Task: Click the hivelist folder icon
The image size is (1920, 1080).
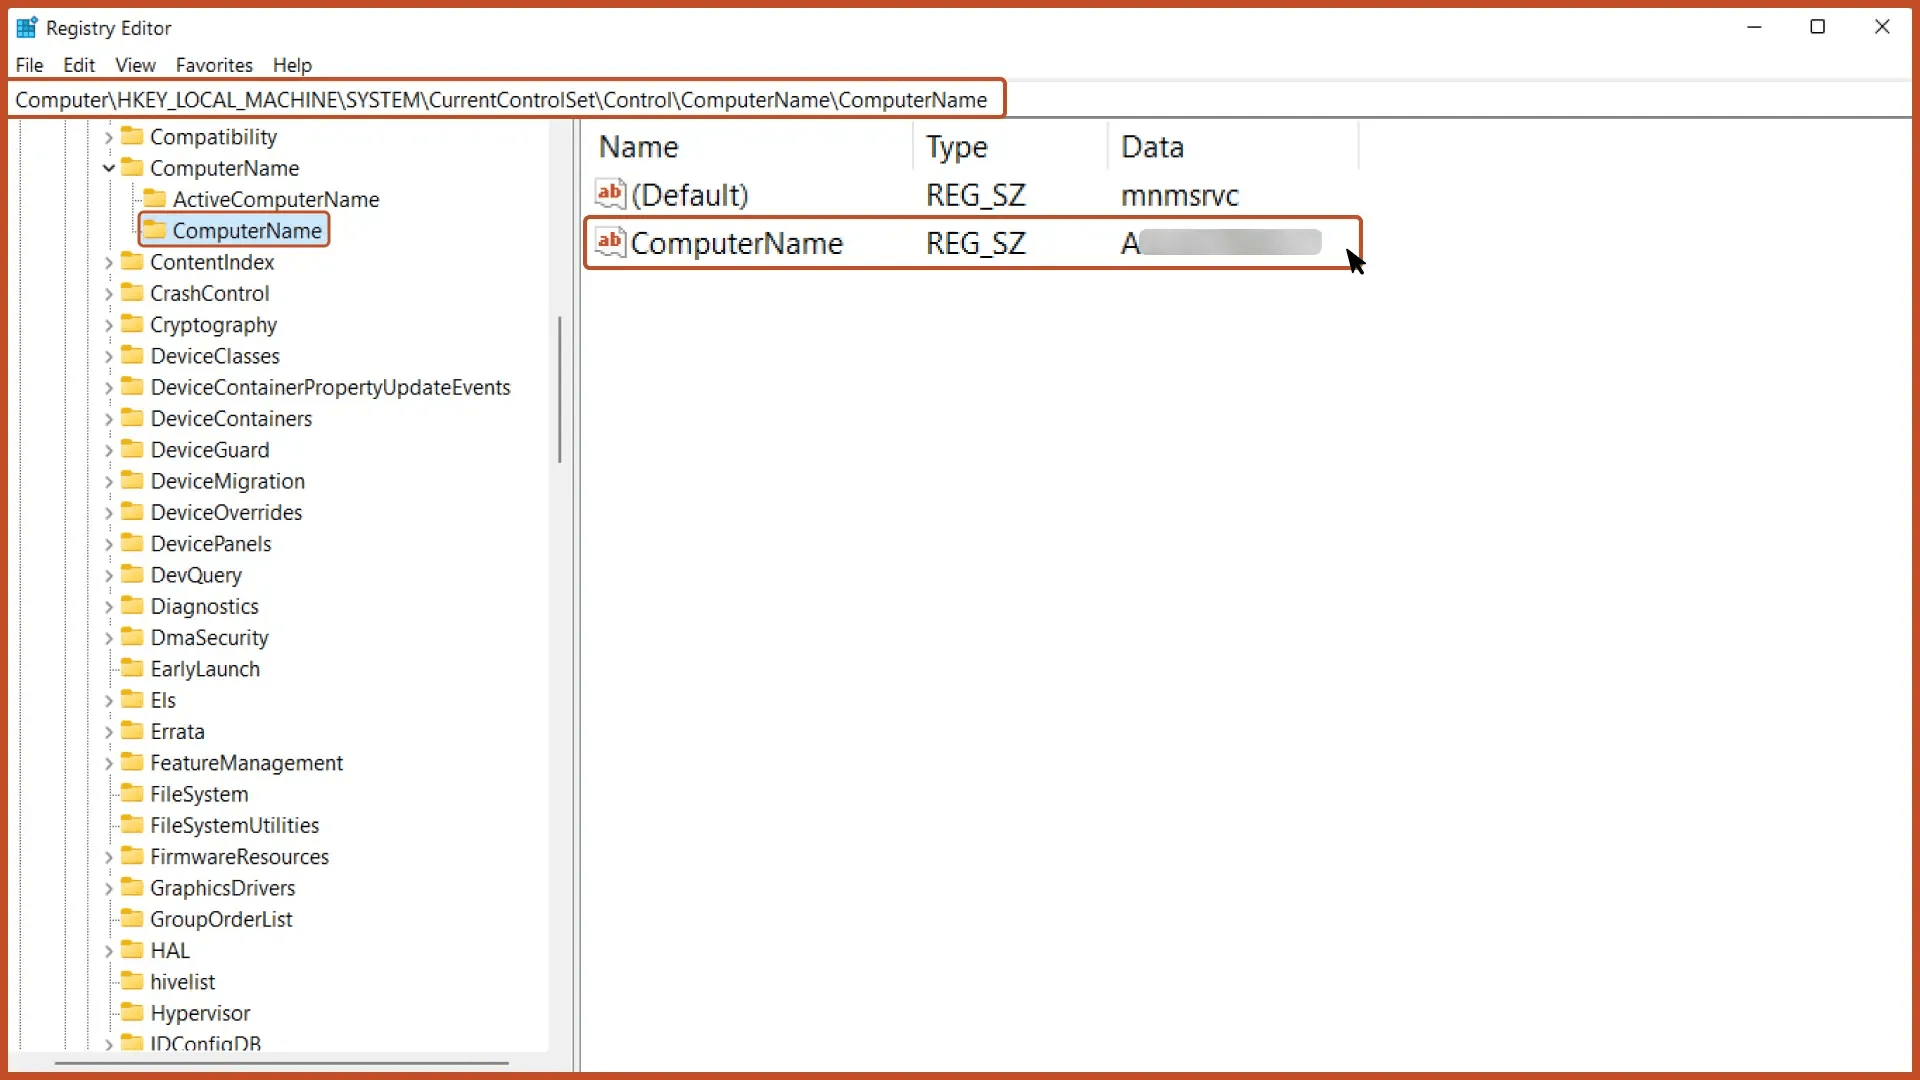Action: pyautogui.click(x=132, y=981)
